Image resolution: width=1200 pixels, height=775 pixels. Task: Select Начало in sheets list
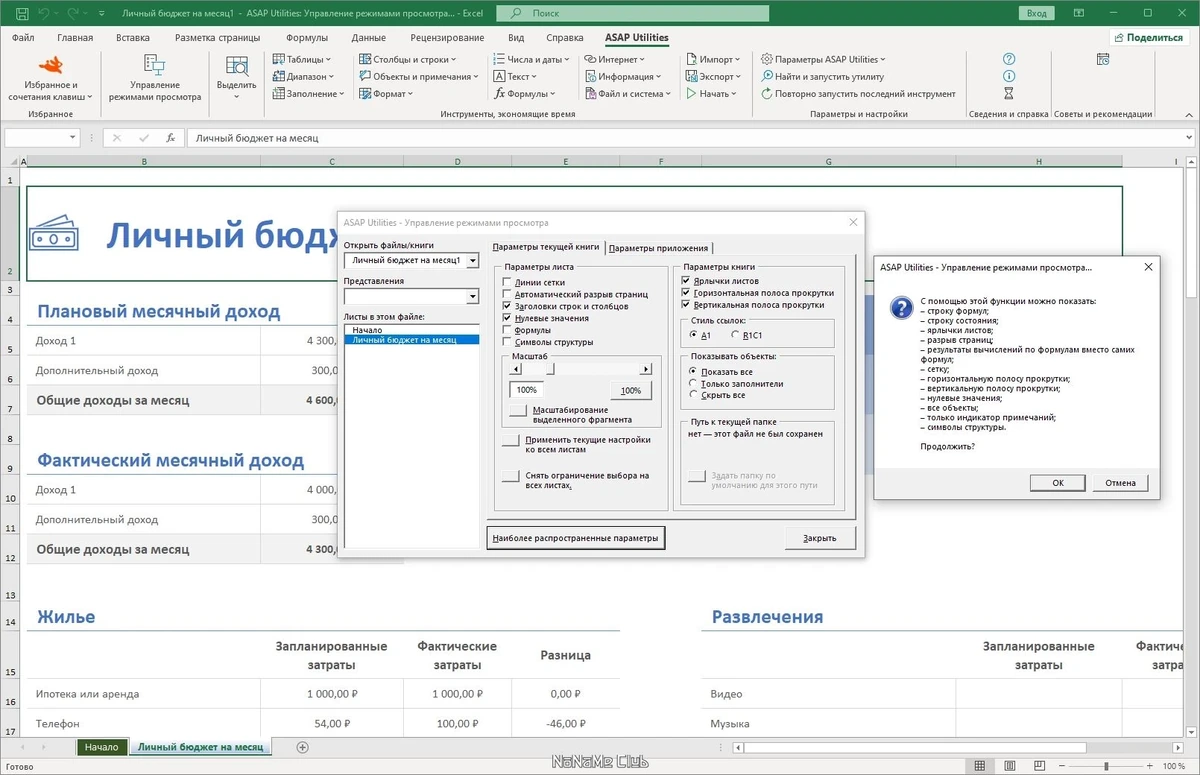tap(411, 329)
